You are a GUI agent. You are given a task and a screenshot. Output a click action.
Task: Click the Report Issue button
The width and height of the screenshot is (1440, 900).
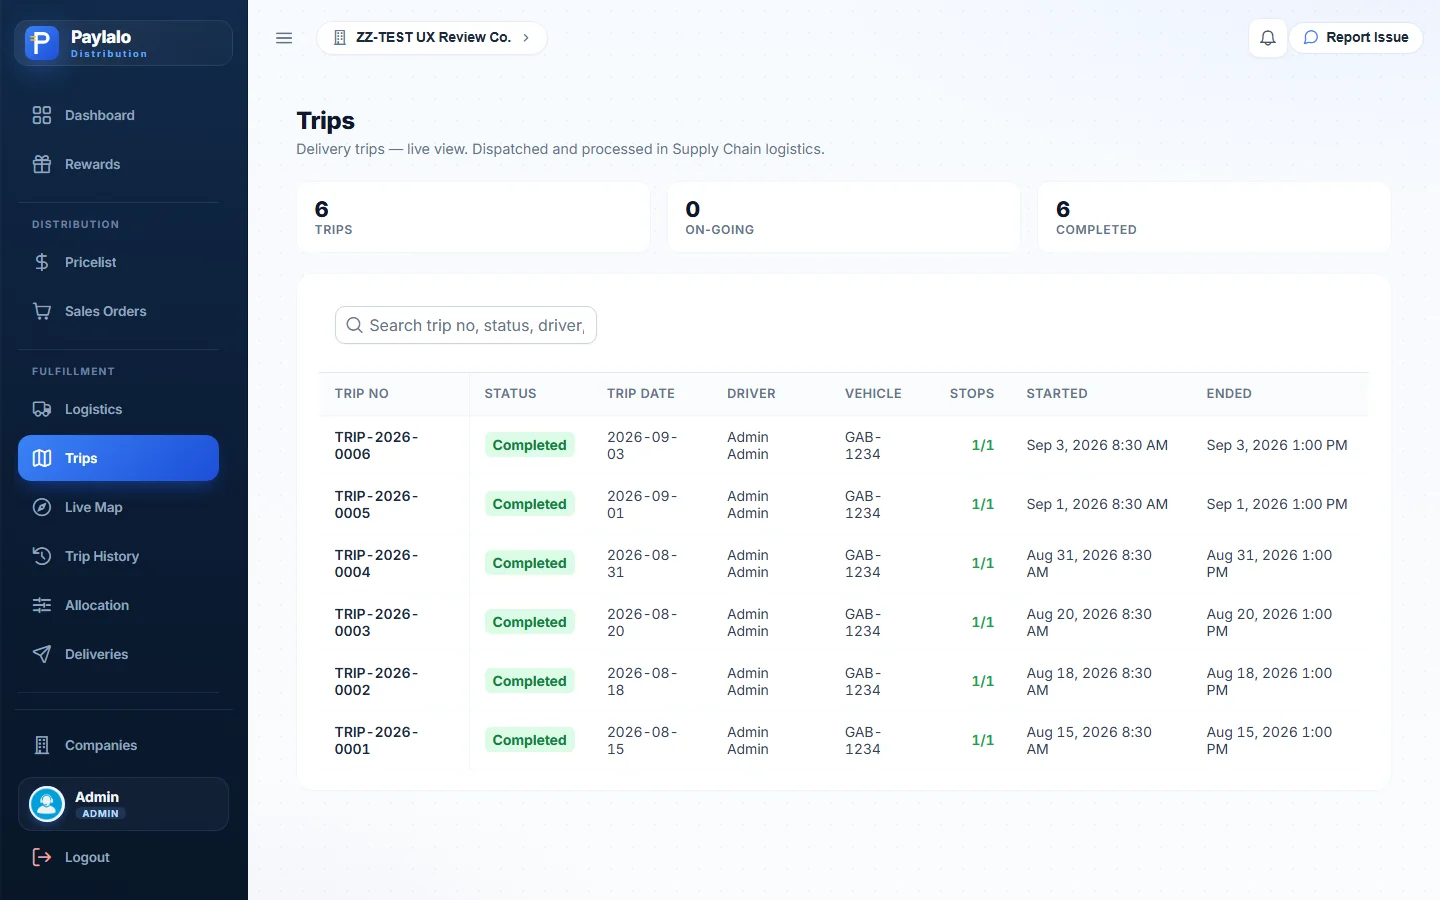1356,38
